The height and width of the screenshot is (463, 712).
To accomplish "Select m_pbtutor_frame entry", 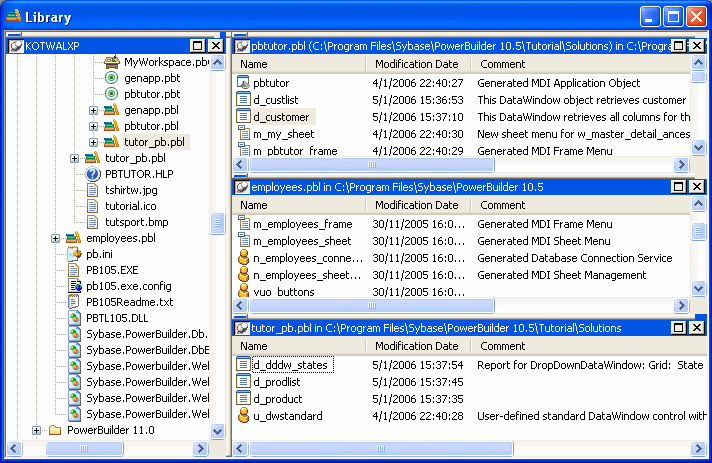I will coord(295,151).
